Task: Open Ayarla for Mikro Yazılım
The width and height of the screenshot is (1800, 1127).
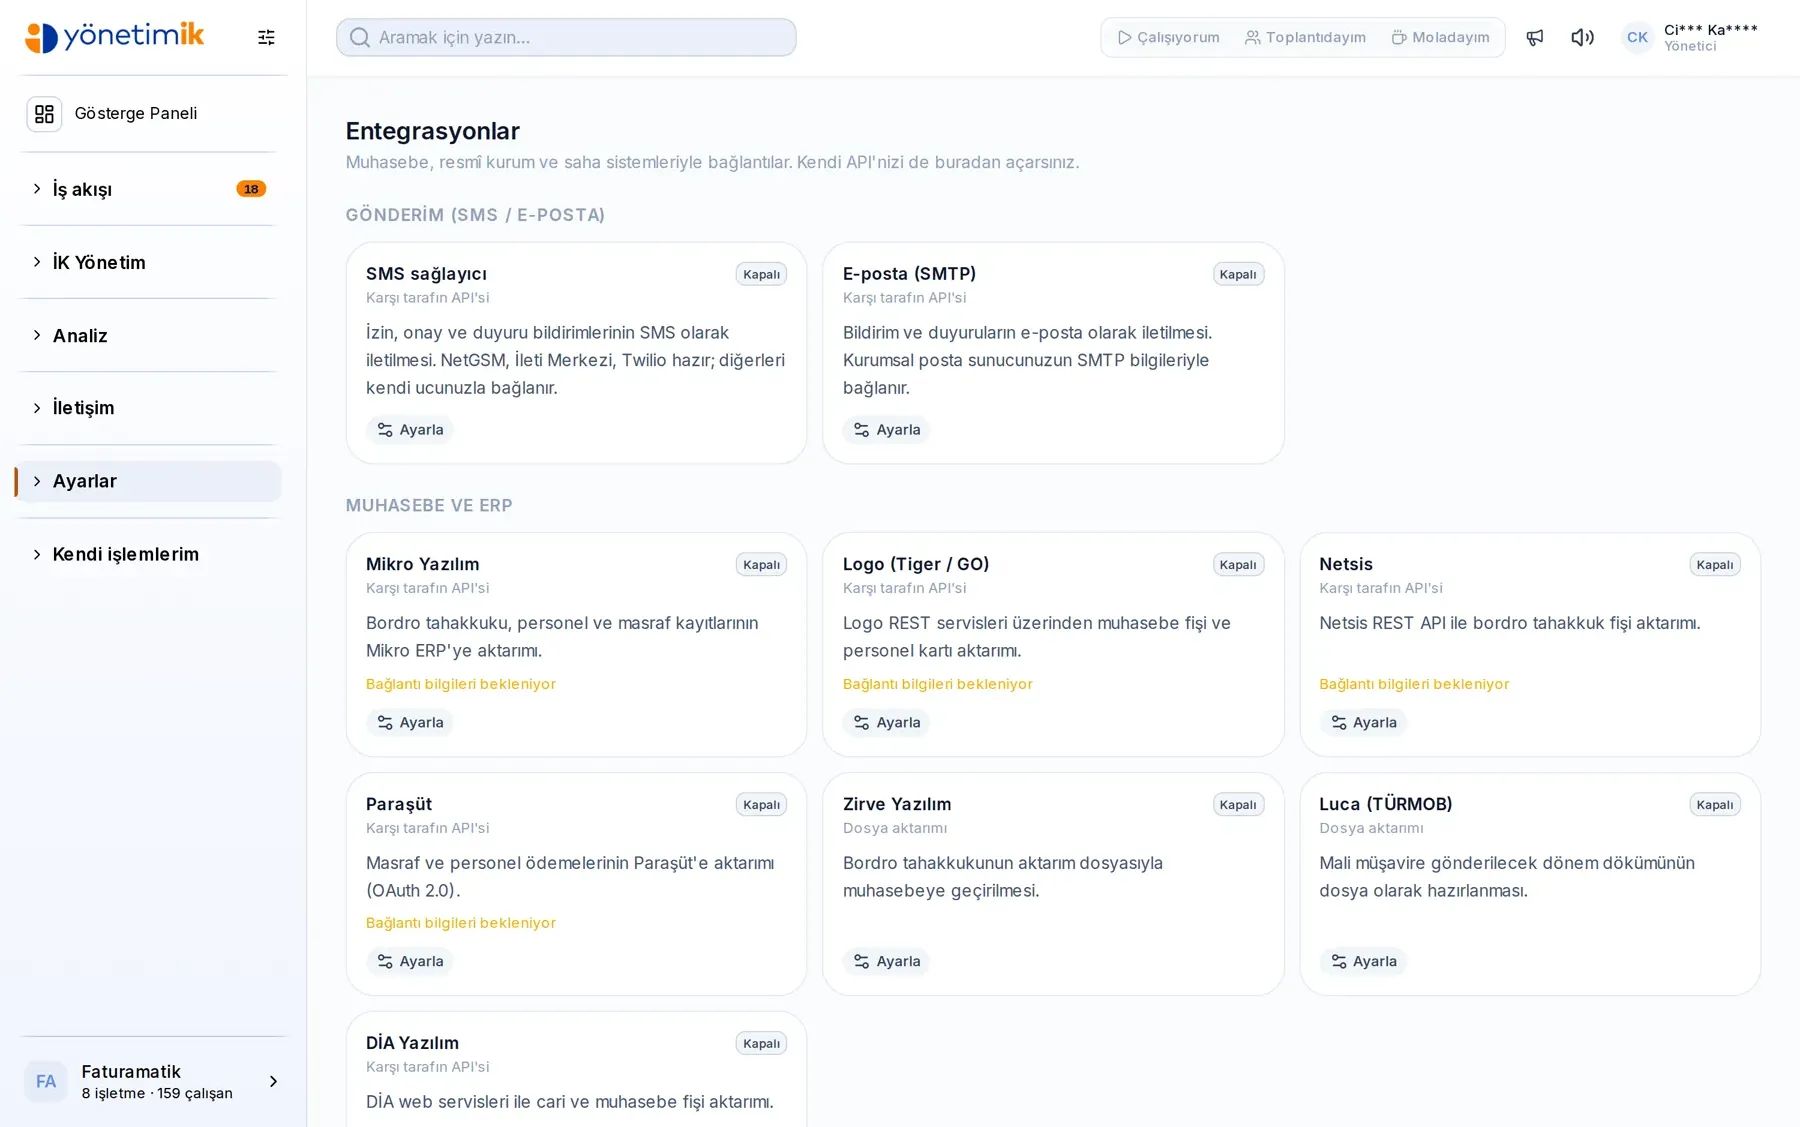Action: click(410, 722)
